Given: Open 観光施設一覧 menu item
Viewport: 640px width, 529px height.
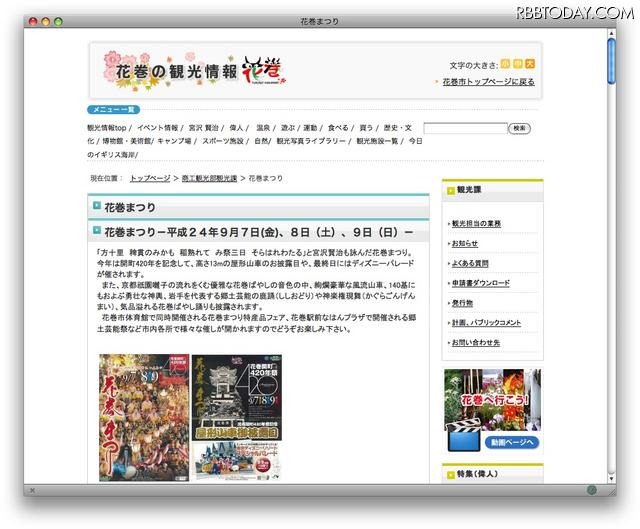Looking at the screenshot, I should pyautogui.click(x=377, y=141).
